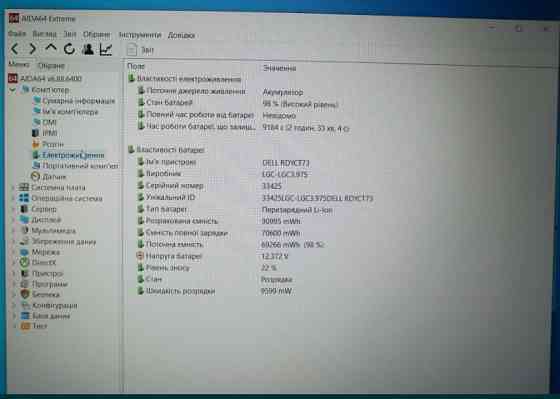Expand the Операційна система node
Image resolution: width=560 pixels, height=399 pixels.
pyautogui.click(x=13, y=198)
